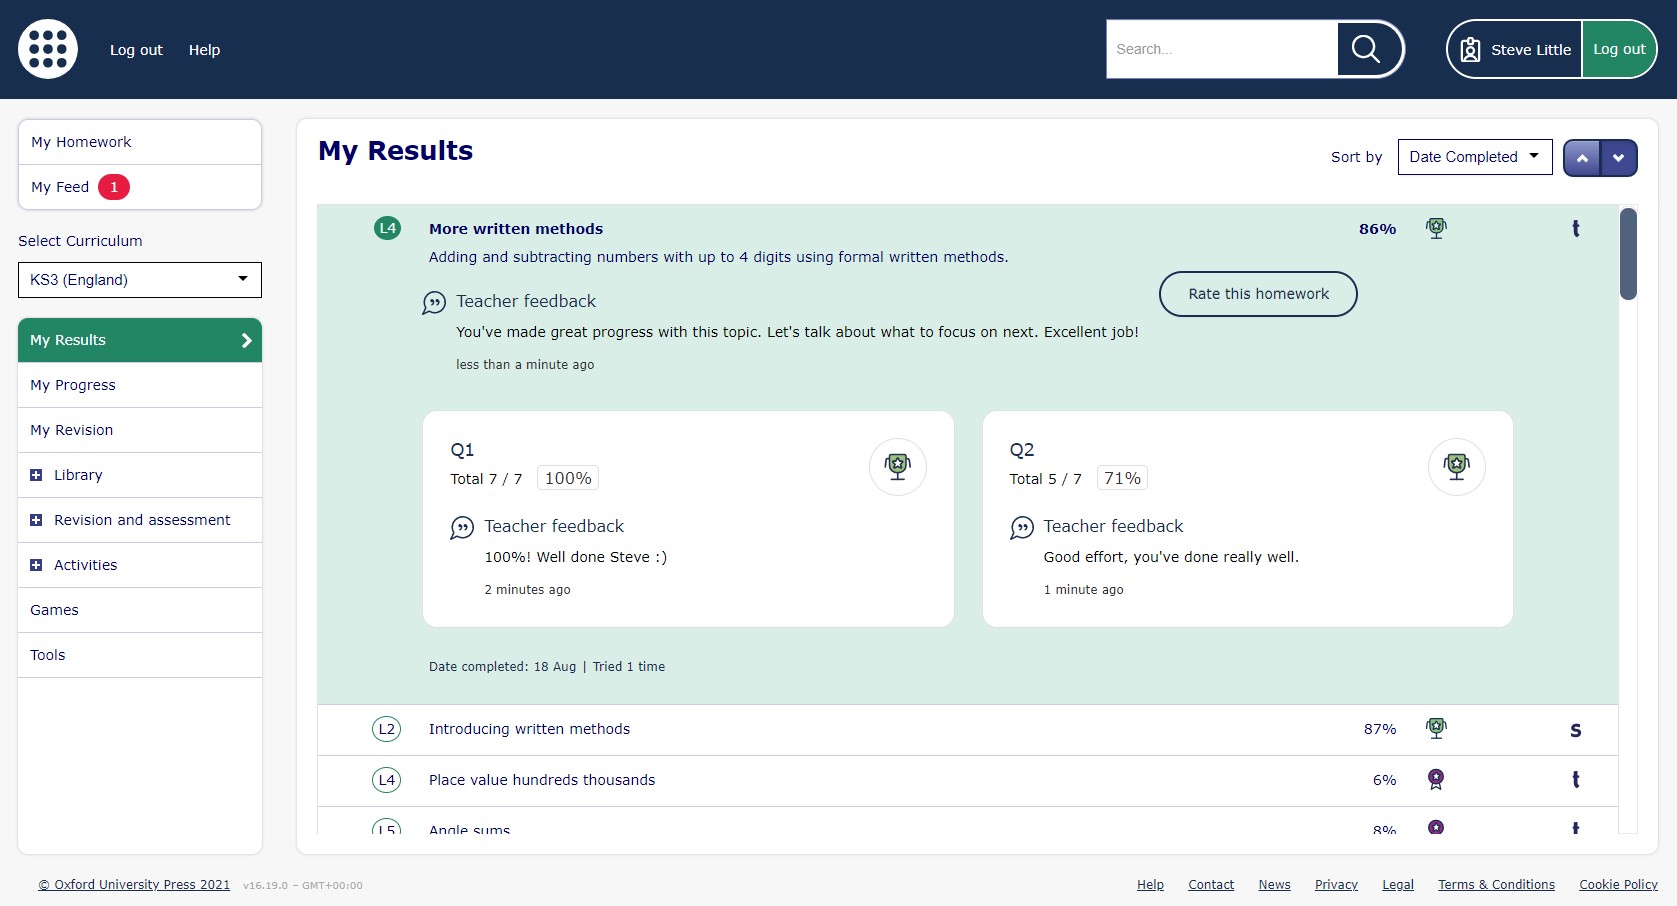Screen dimensions: 1677x906
Task: Open Terms & Conditions link
Action: click(1496, 885)
